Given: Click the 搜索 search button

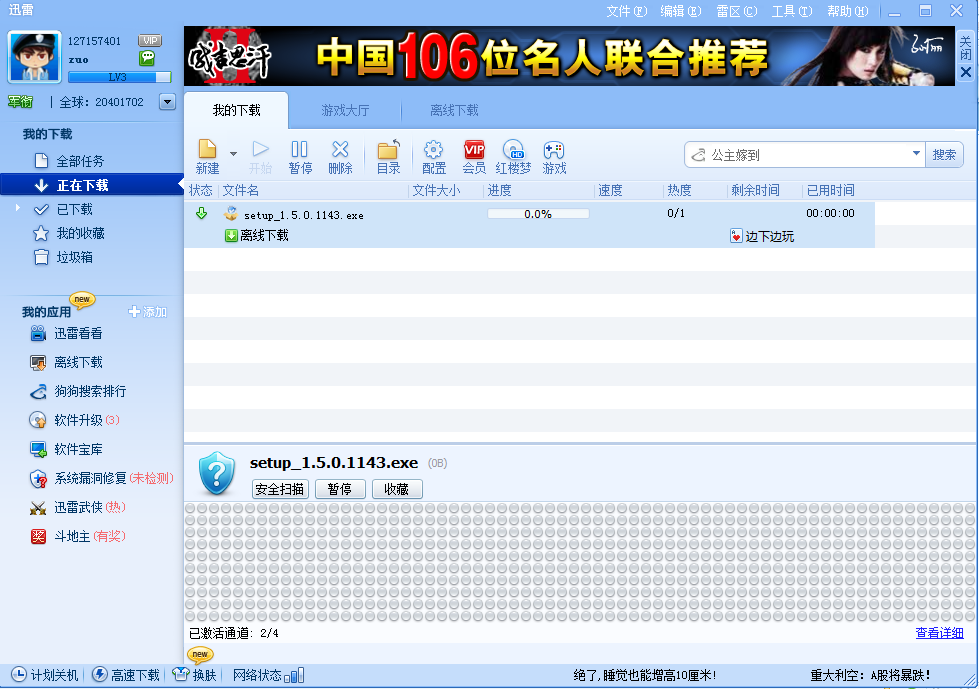Looking at the screenshot, I should tap(944, 155).
